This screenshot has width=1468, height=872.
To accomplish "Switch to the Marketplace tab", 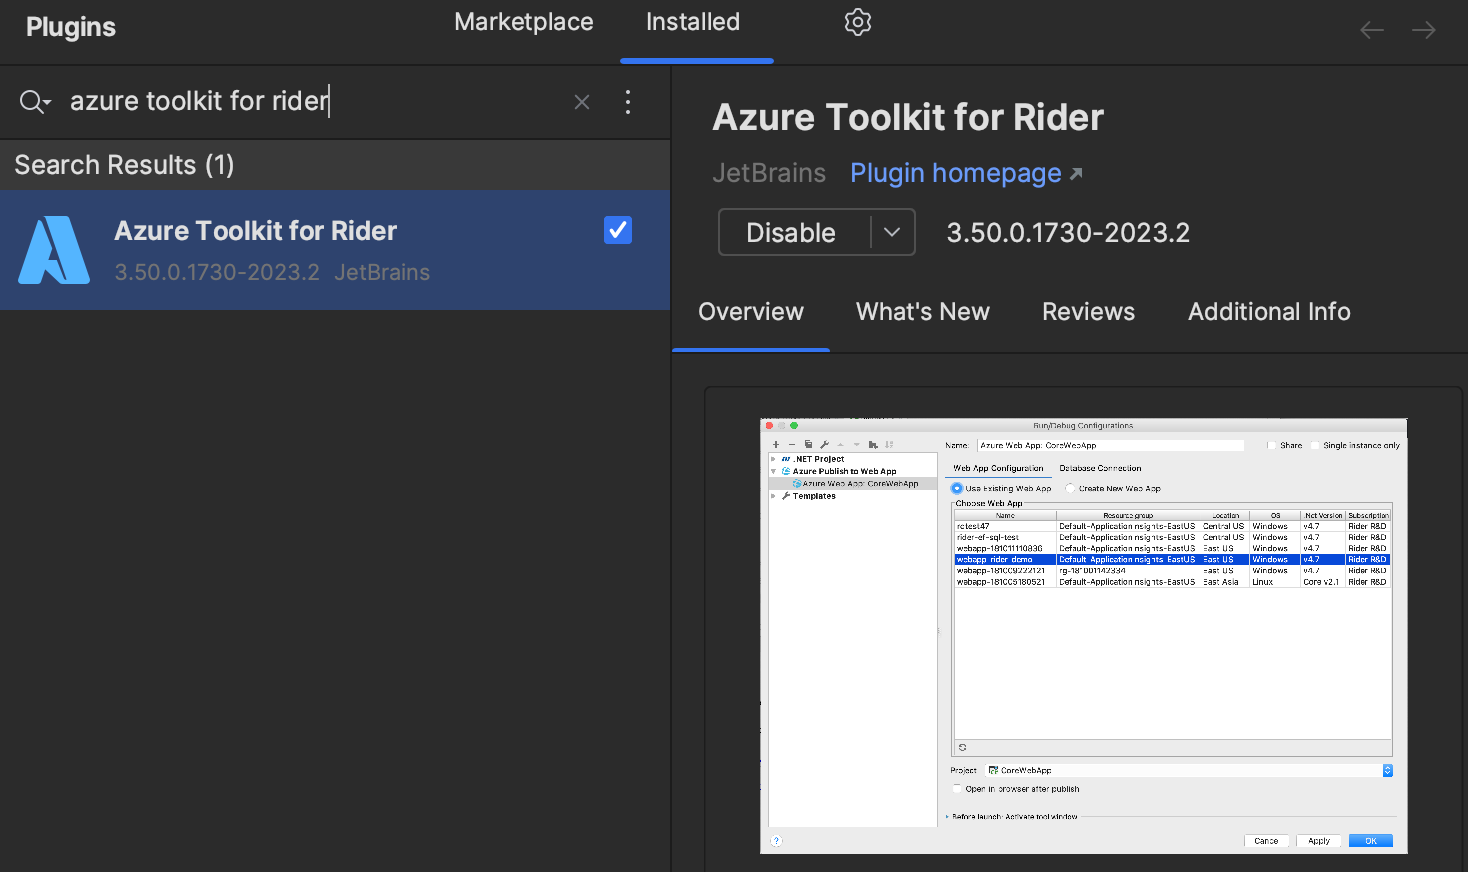I will point(524,22).
